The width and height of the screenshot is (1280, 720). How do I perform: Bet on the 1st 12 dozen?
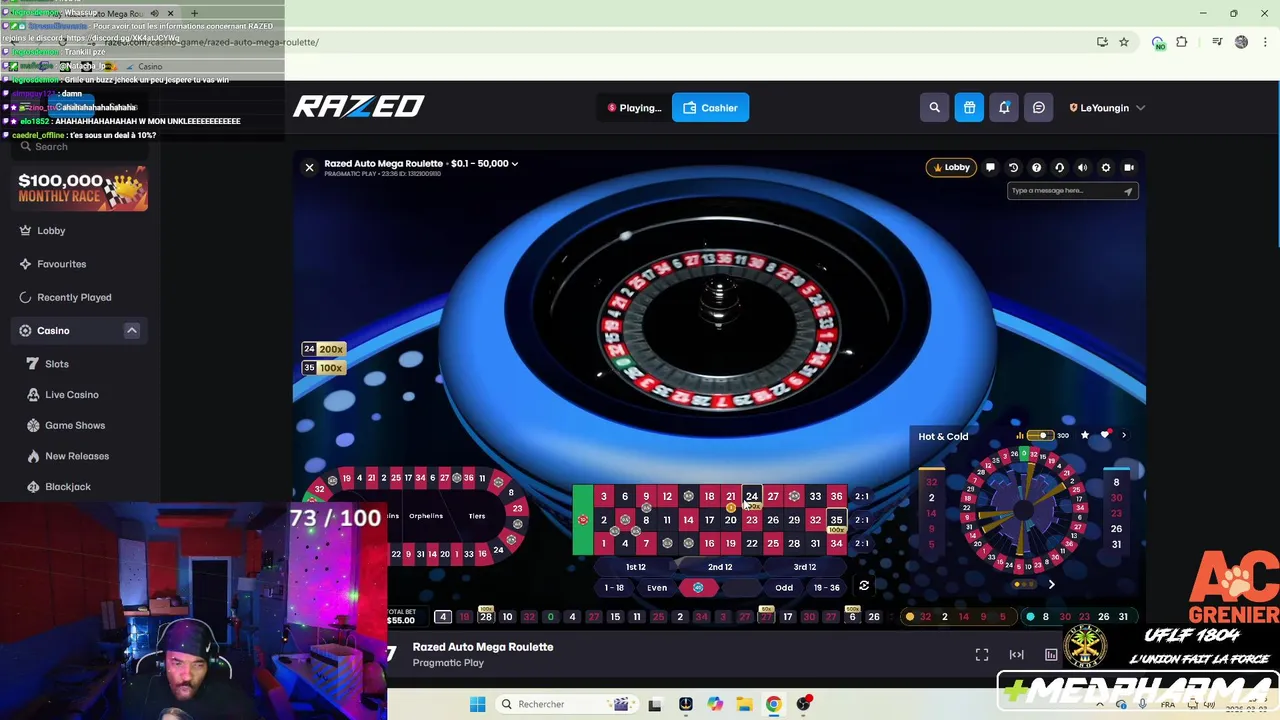(x=636, y=567)
